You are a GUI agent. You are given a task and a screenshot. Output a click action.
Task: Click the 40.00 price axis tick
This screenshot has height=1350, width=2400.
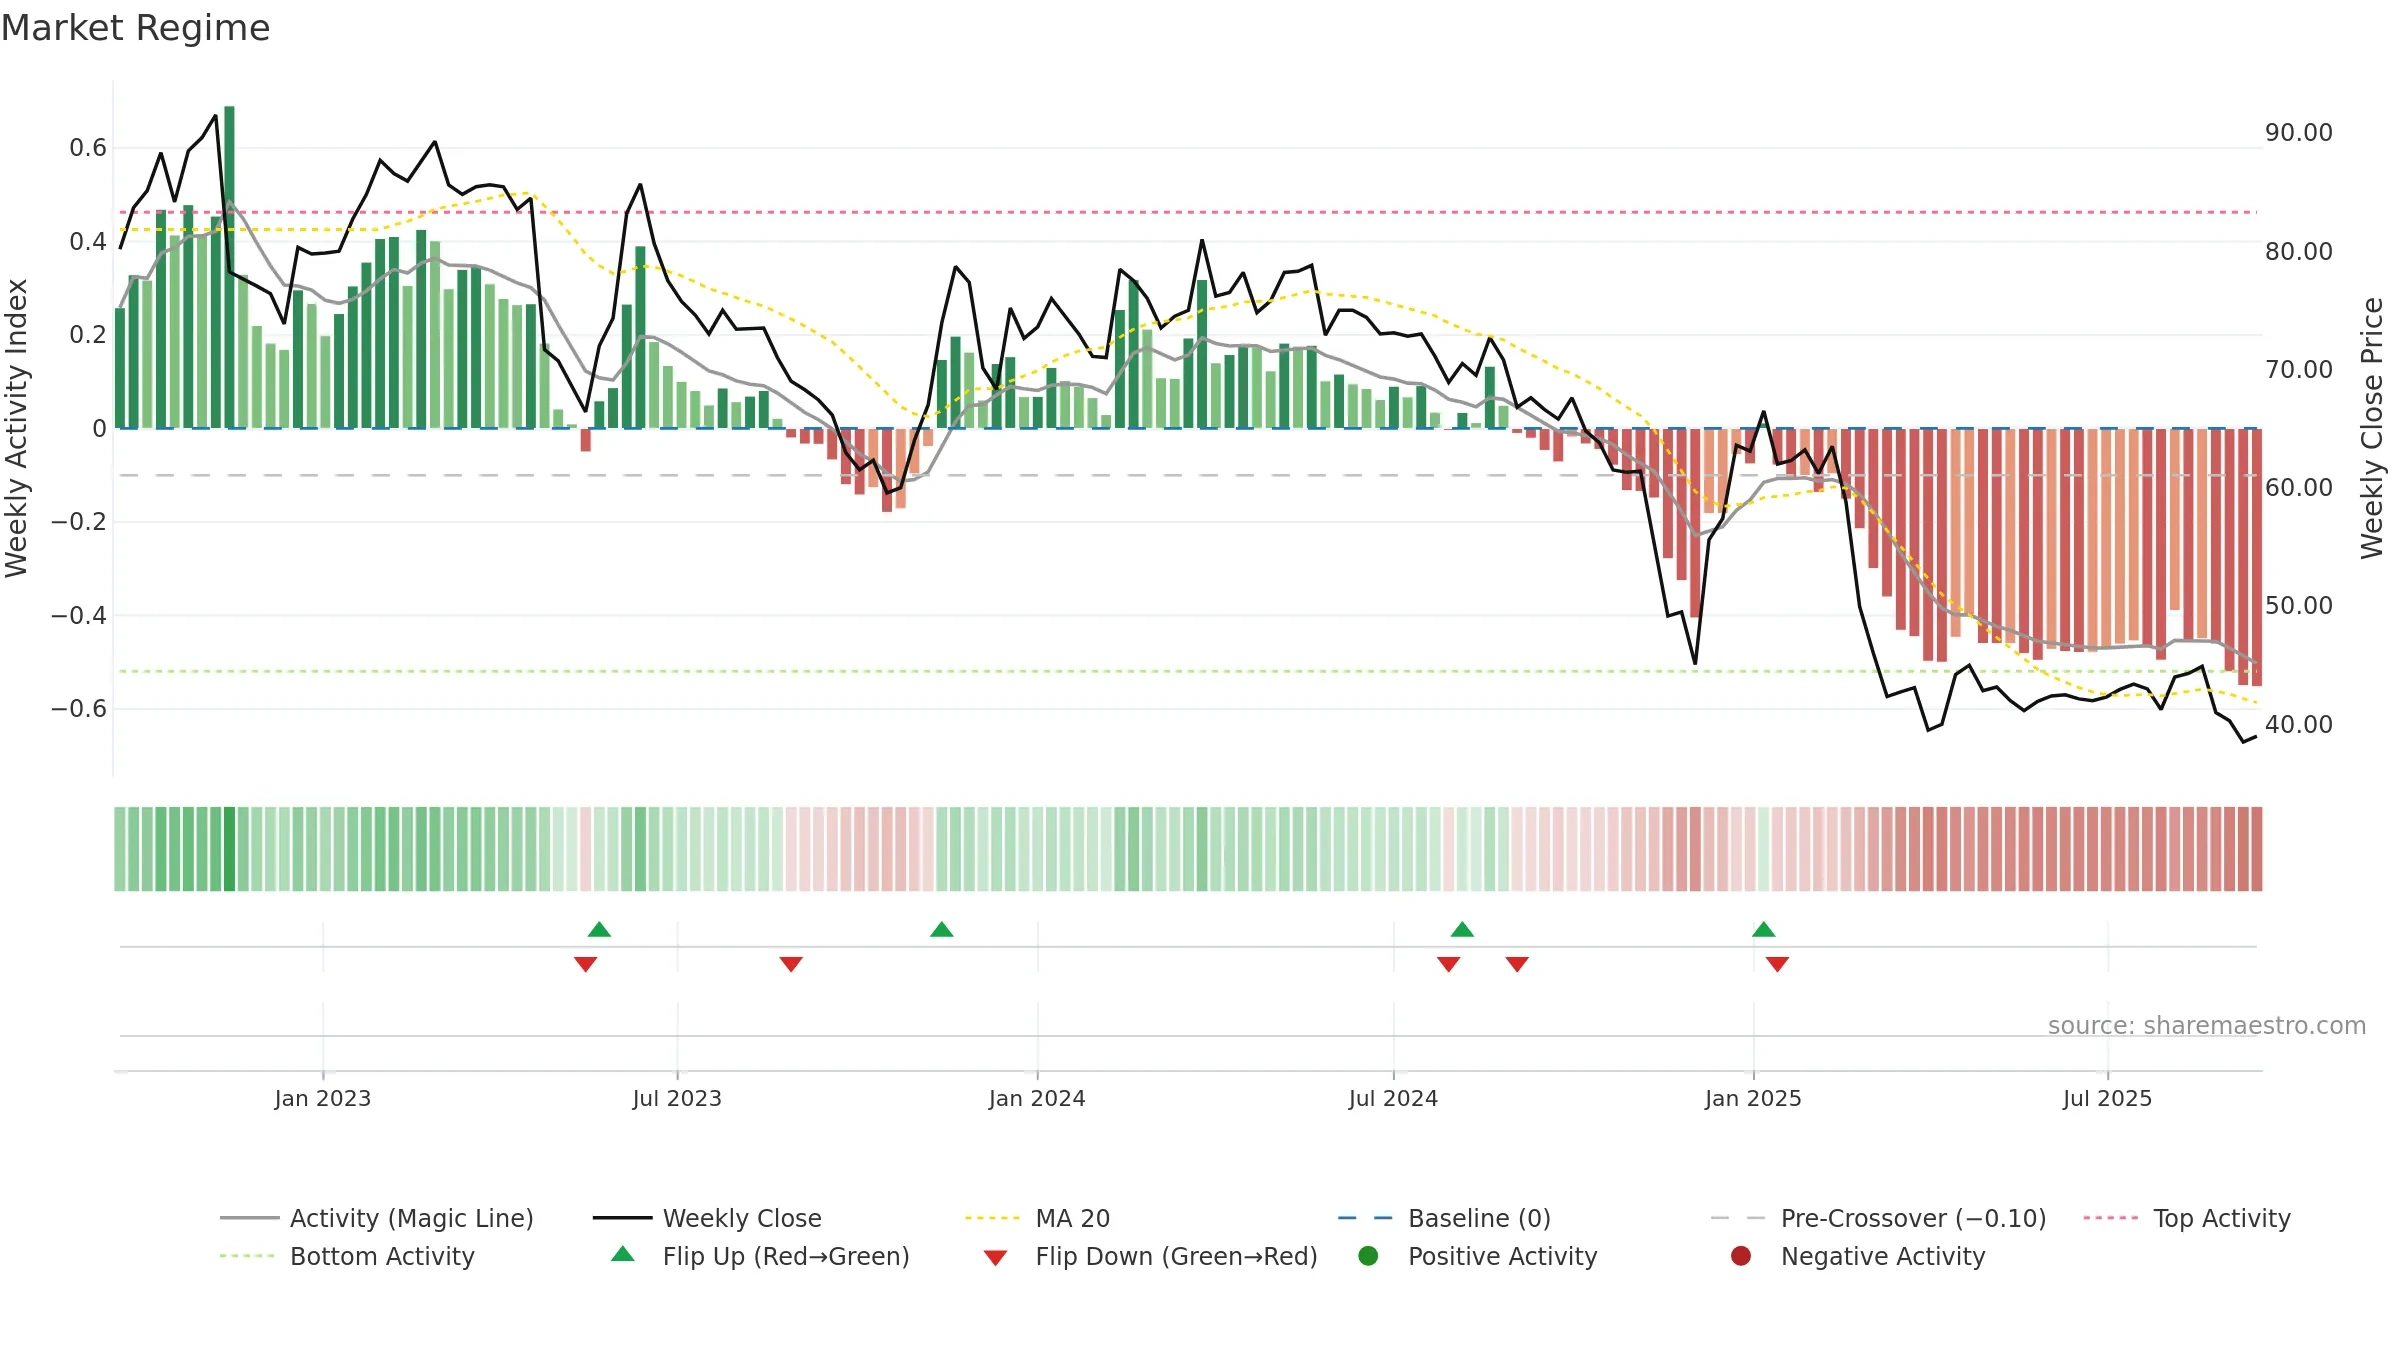pos(2299,724)
